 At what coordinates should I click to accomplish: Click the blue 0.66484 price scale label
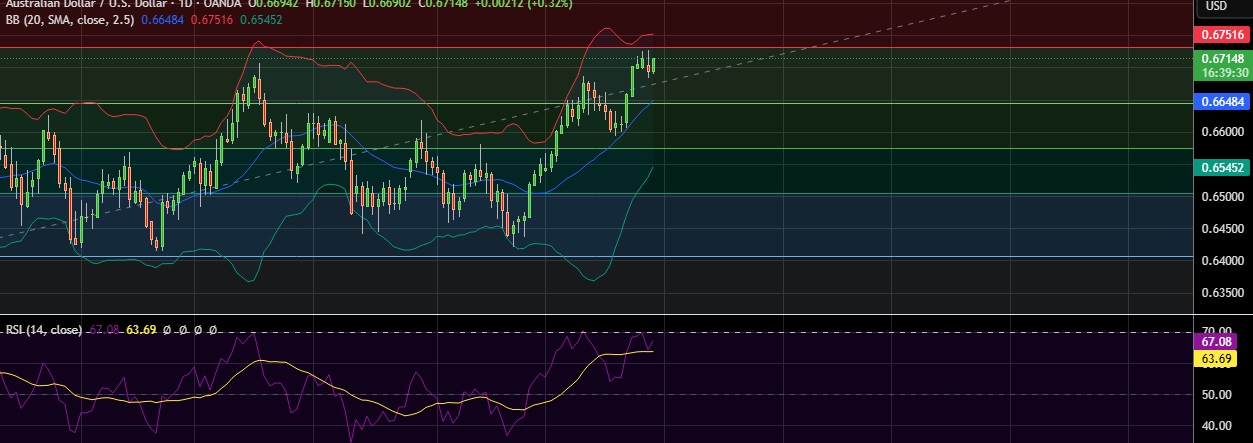click(1223, 101)
